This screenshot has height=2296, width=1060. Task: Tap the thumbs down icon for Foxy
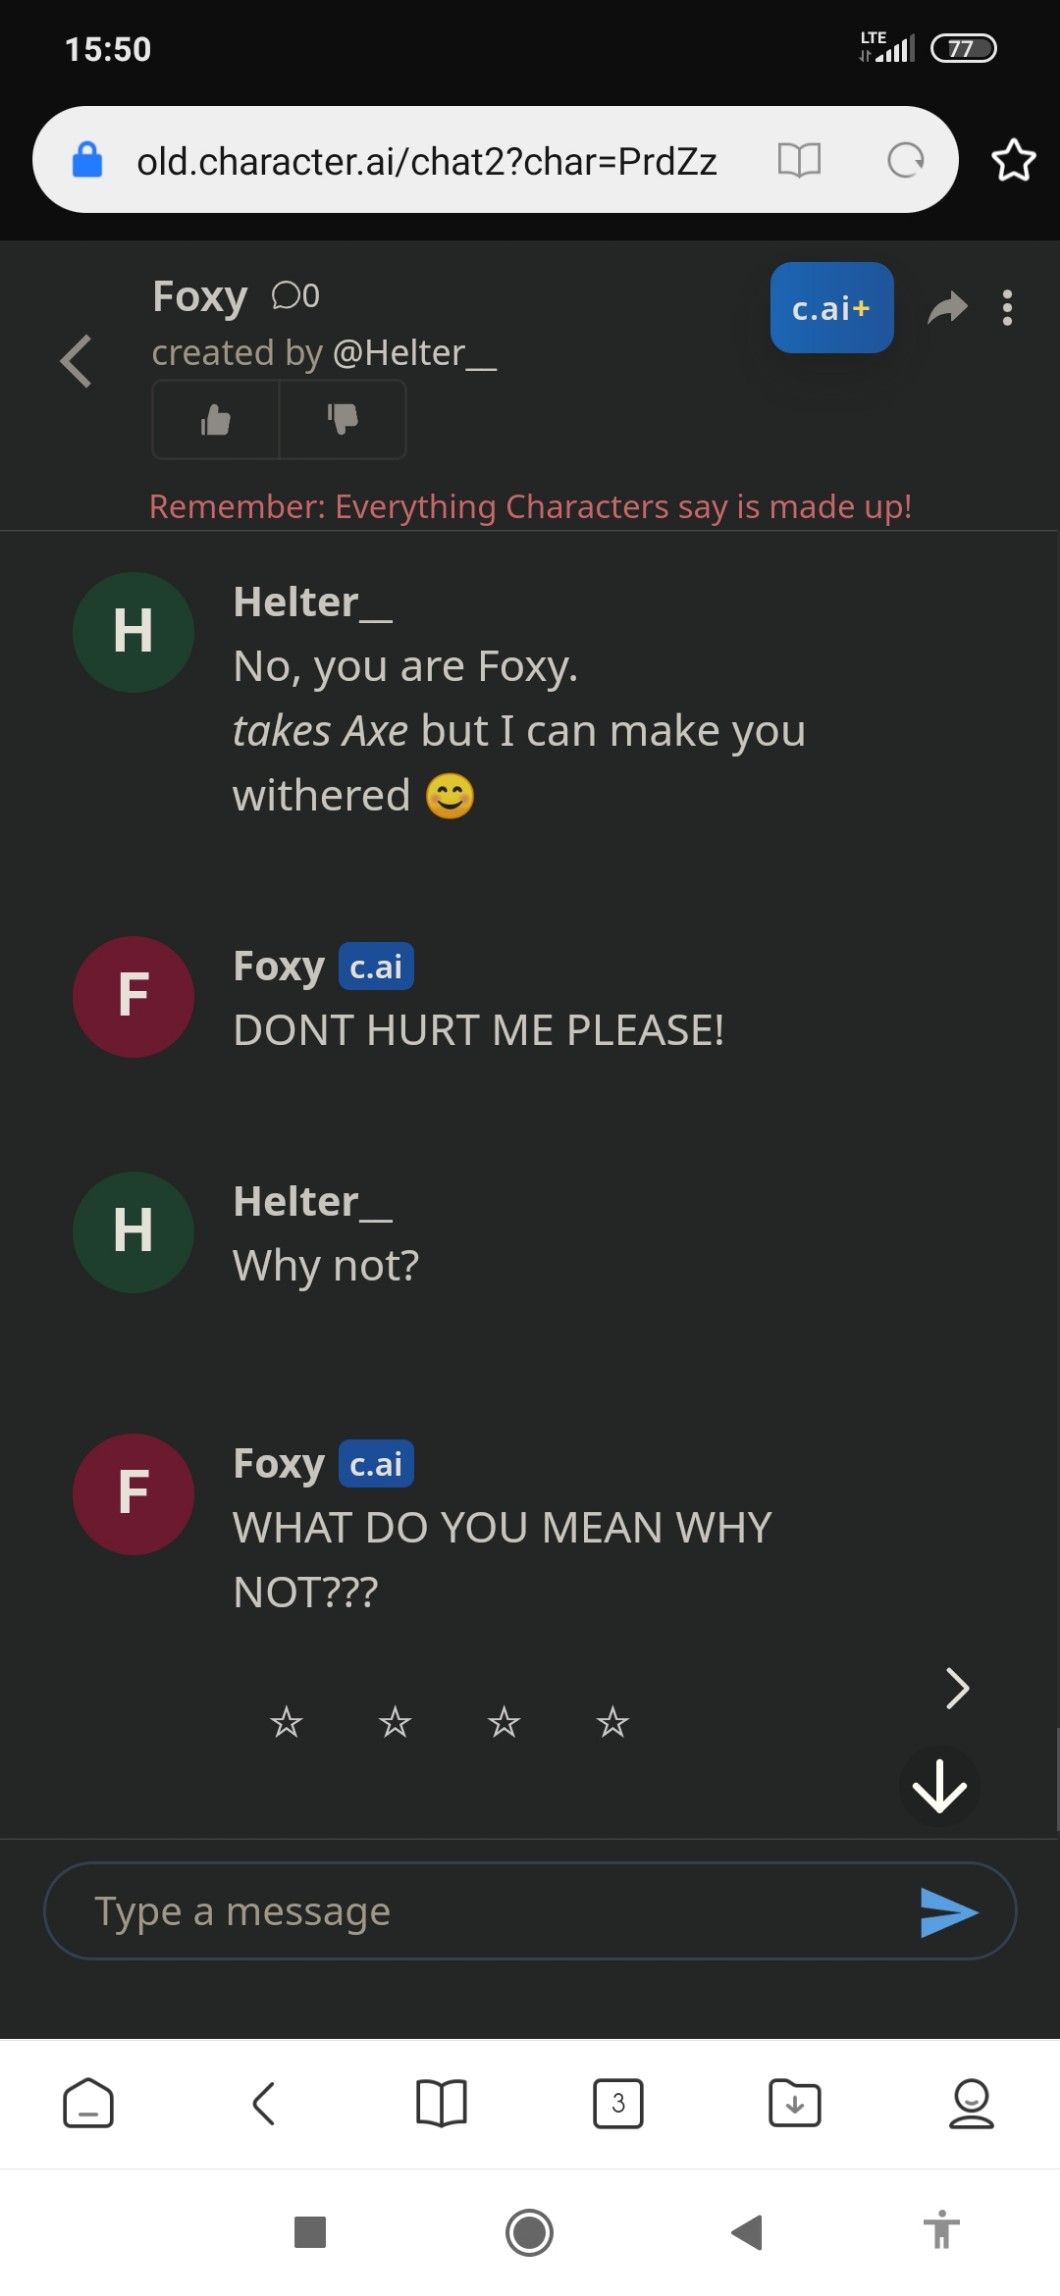coord(342,420)
